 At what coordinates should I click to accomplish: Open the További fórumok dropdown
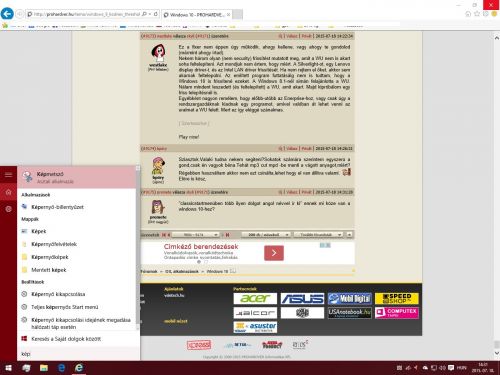(x=318, y=235)
